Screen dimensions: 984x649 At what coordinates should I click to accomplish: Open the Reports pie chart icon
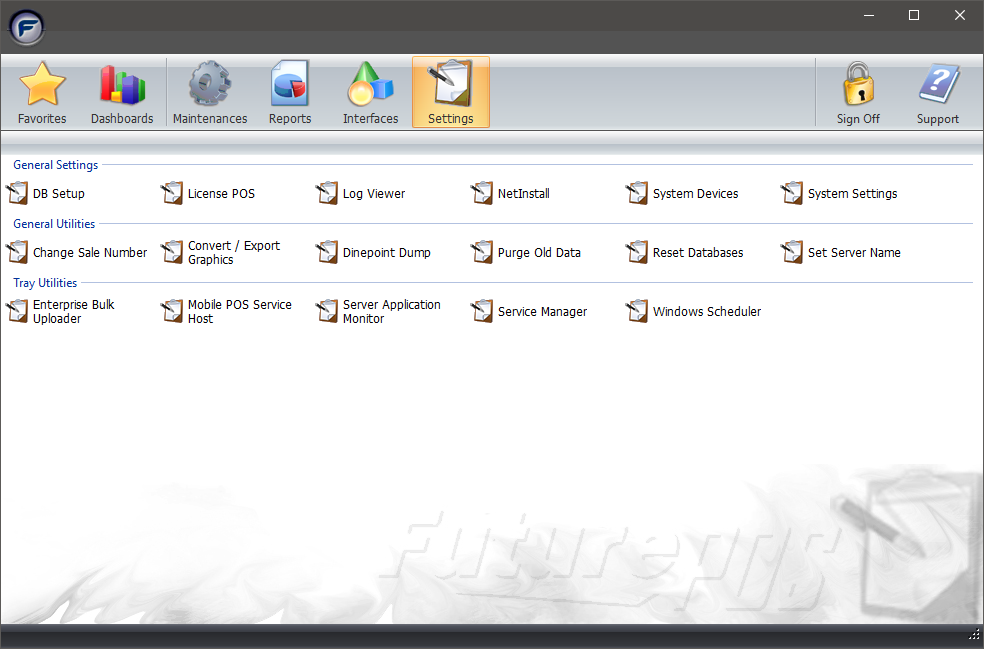(289, 83)
